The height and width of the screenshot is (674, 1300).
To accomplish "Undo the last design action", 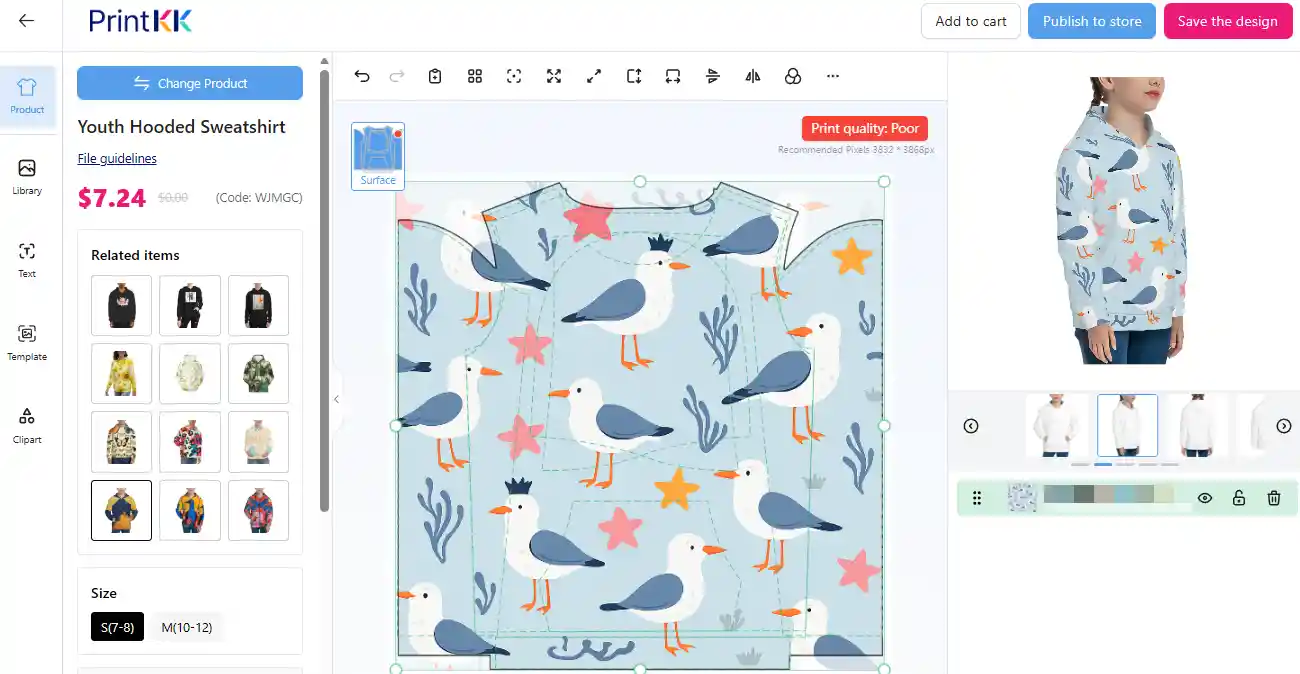I will (362, 76).
